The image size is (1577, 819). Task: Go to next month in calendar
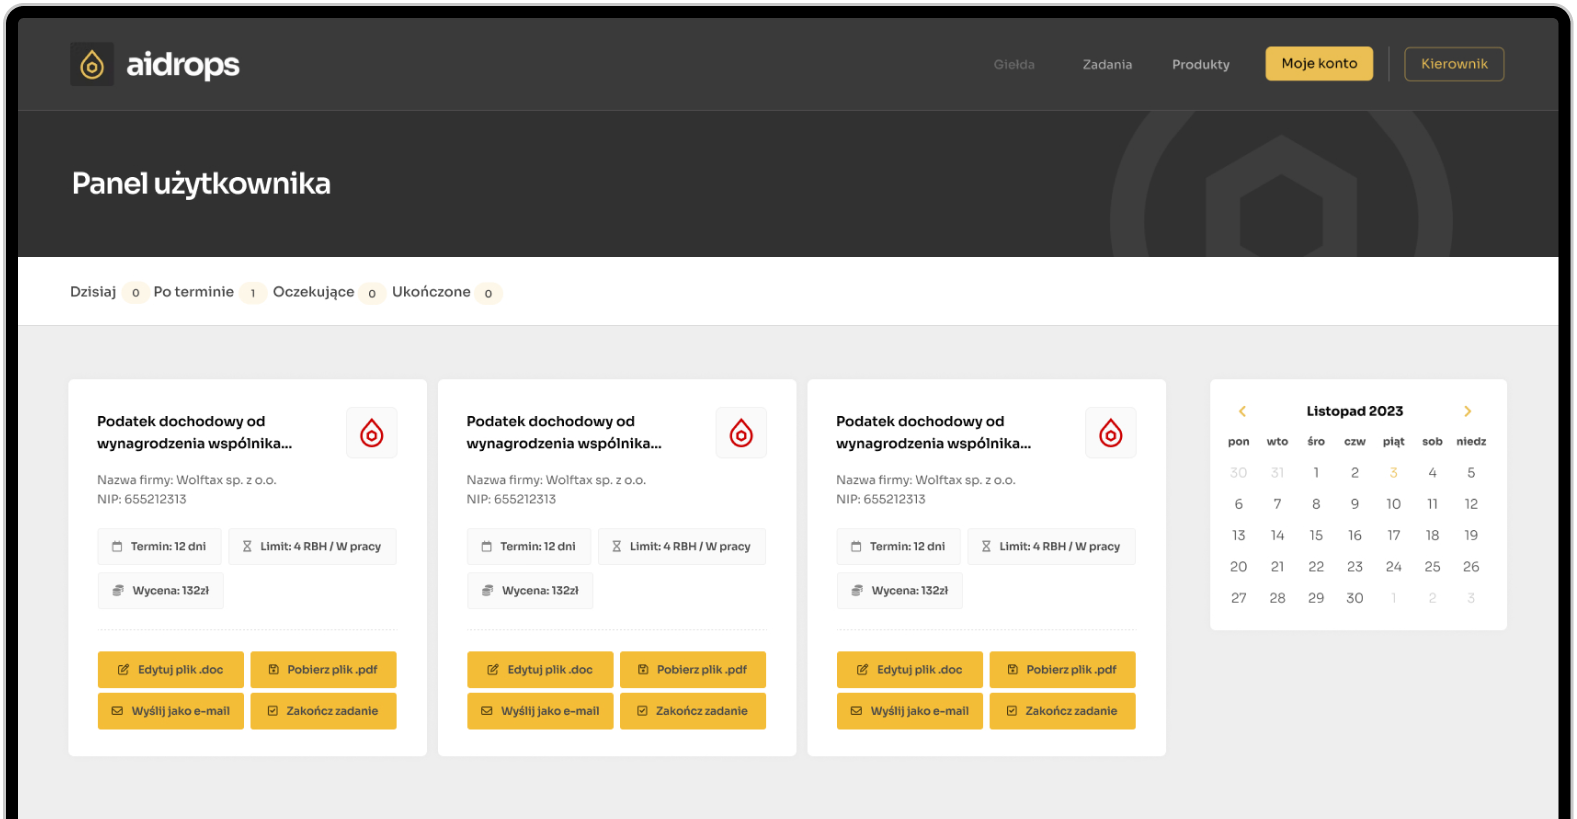(x=1468, y=411)
